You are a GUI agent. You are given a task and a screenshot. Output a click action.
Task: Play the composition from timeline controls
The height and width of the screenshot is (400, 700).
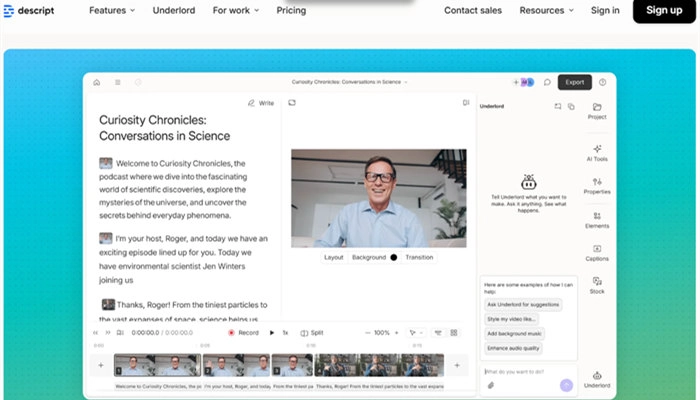tap(271, 332)
